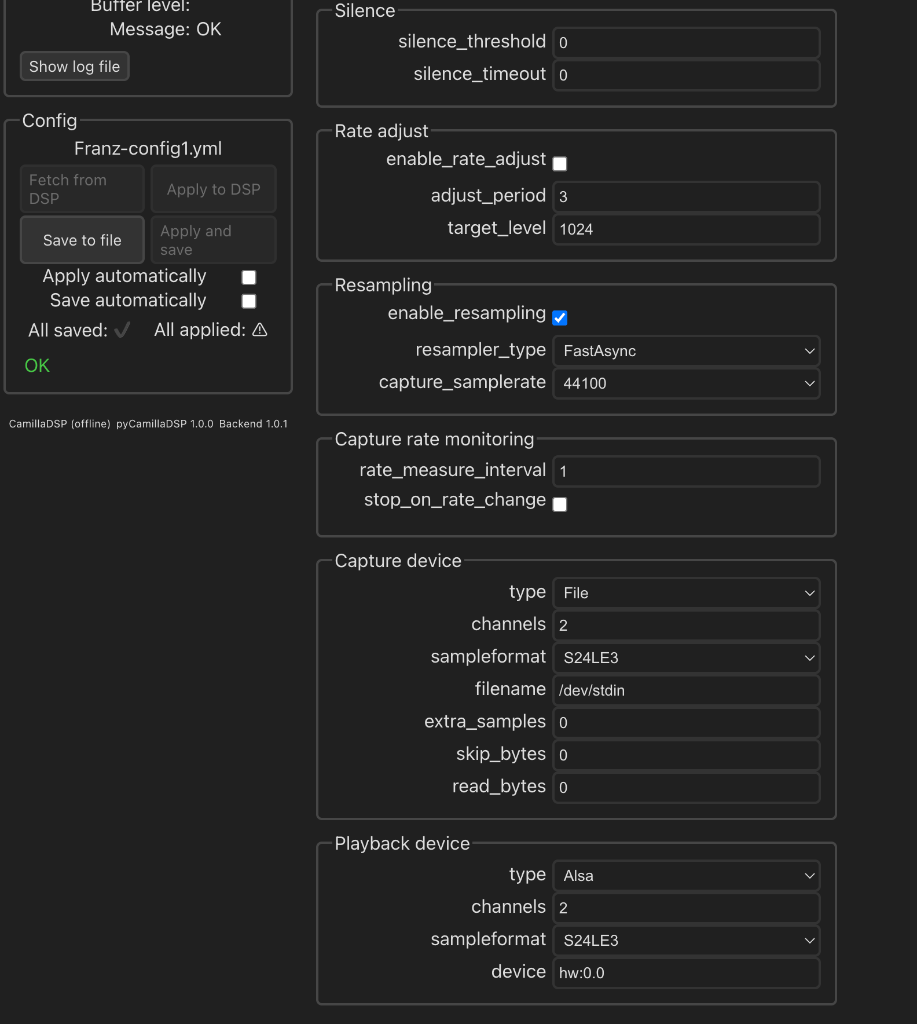
Task: Click the target_level input field
Action: coord(686,229)
